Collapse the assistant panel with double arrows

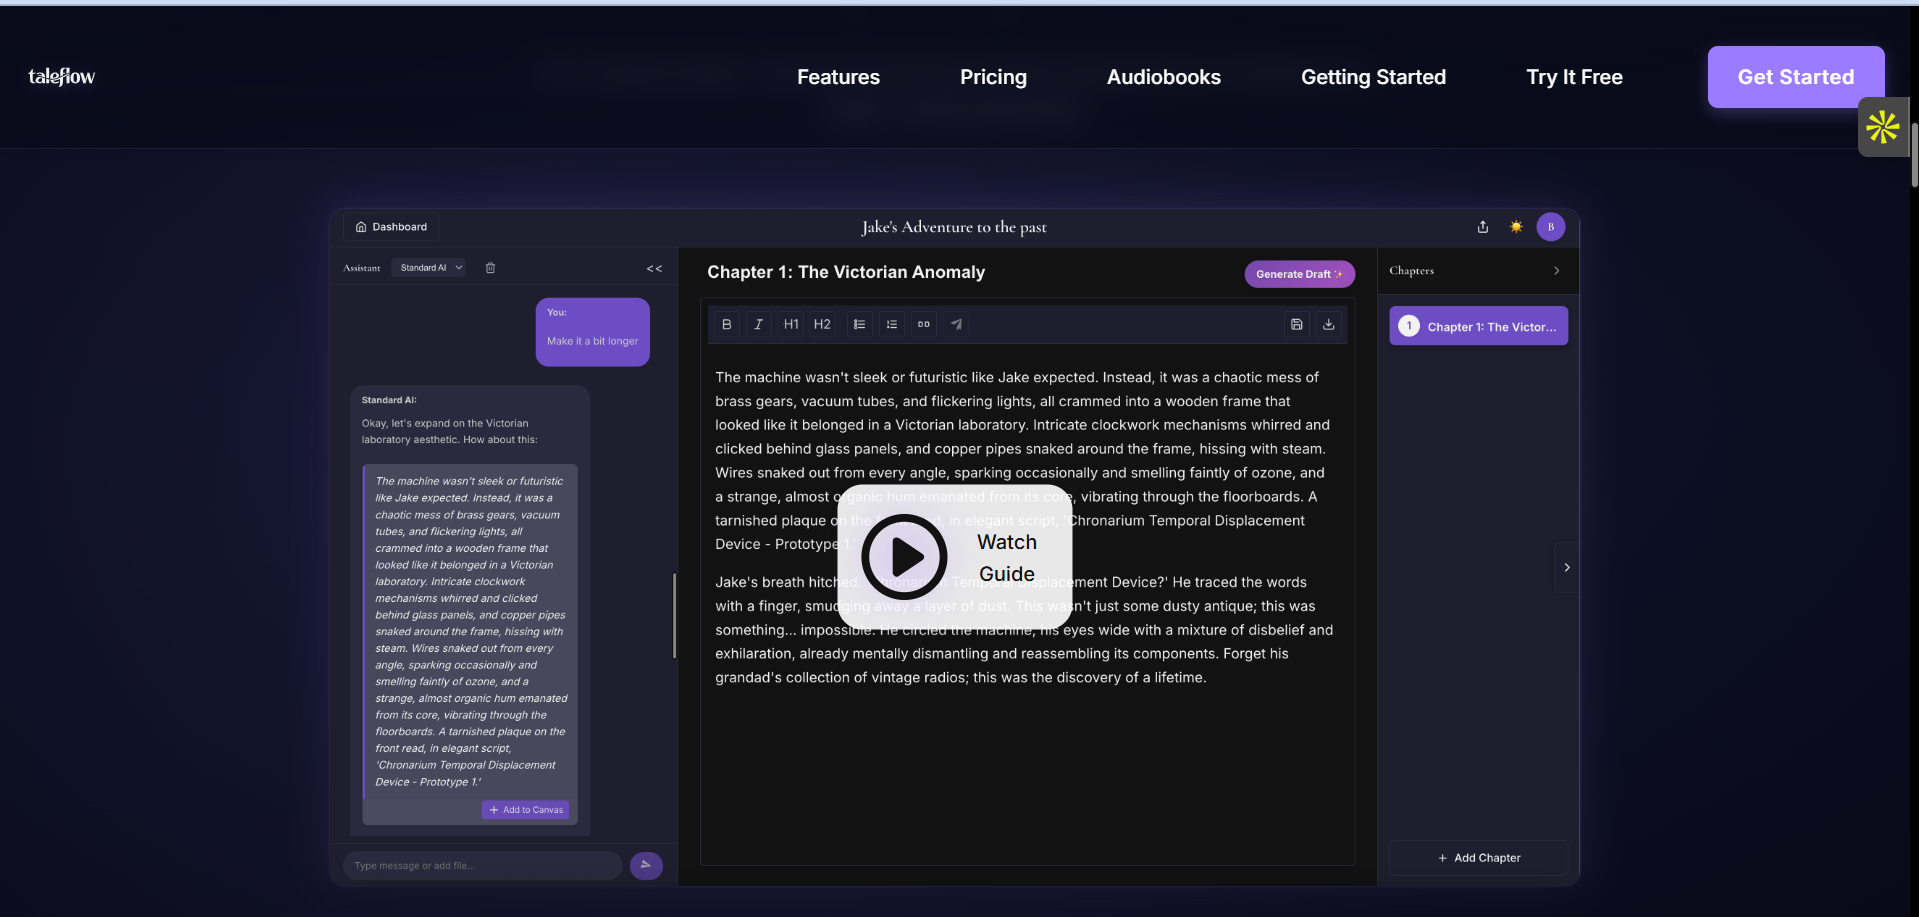tap(654, 268)
